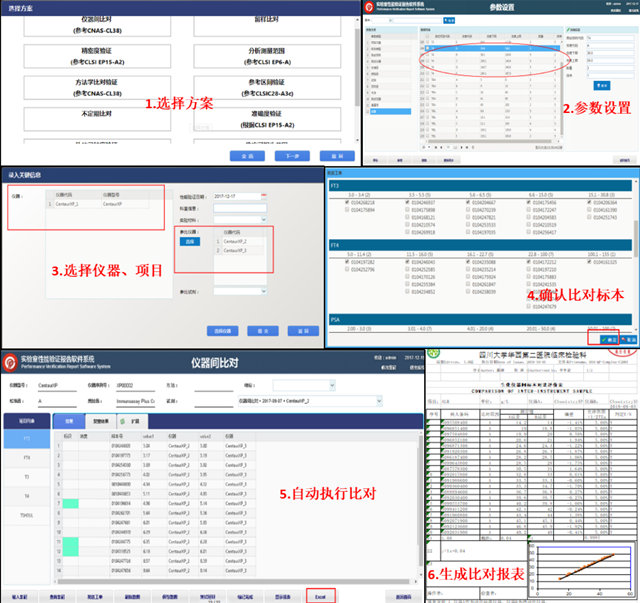Click the FT3 section header bar
640x603 pixels.
[480, 186]
